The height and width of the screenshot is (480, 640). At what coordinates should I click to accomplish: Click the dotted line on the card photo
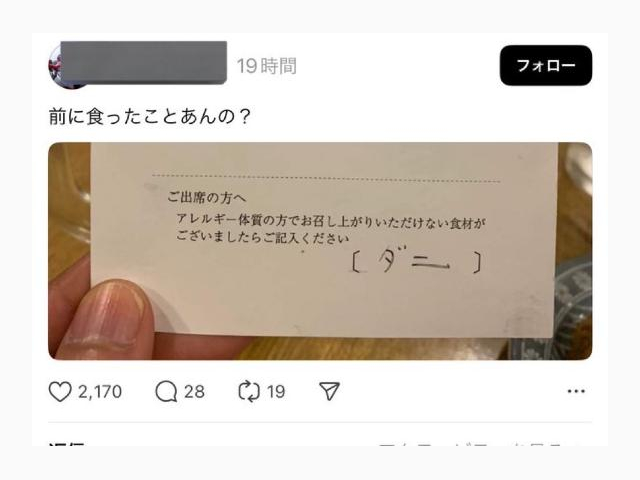(327, 178)
